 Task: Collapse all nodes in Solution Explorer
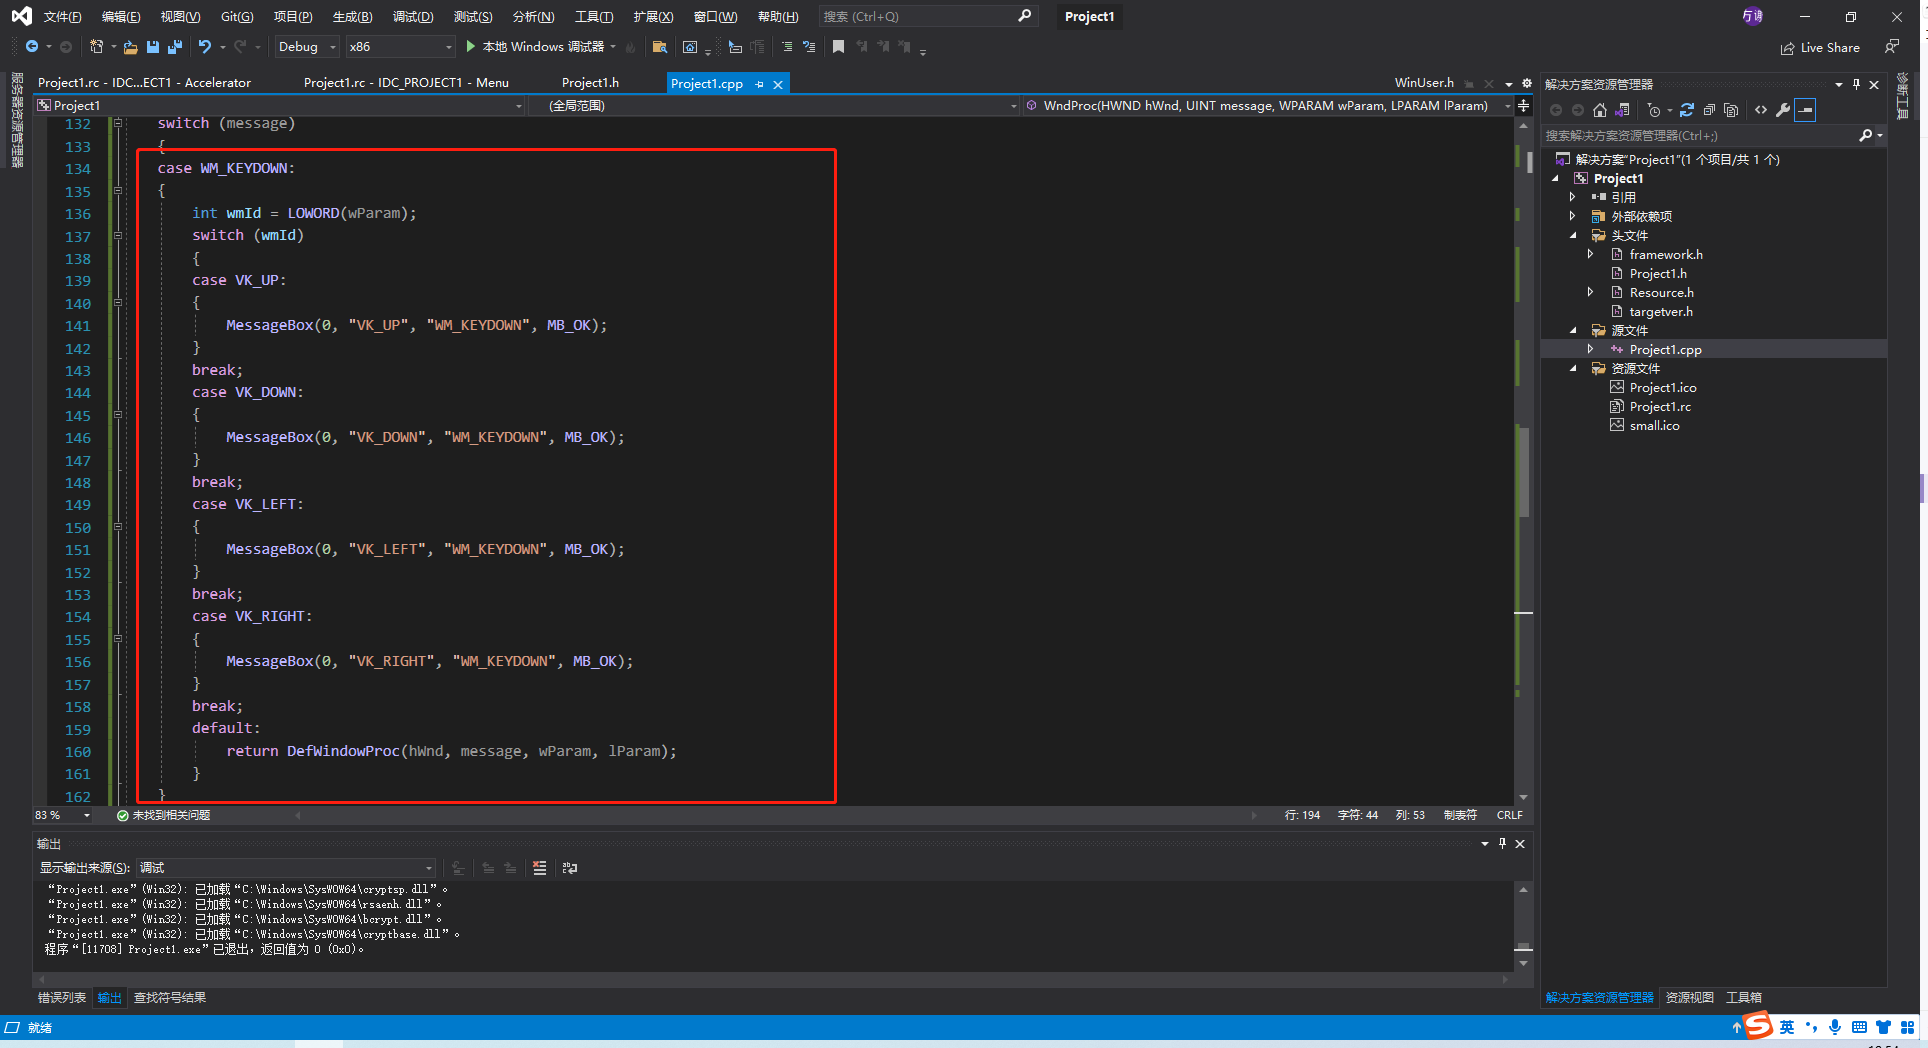point(1709,110)
